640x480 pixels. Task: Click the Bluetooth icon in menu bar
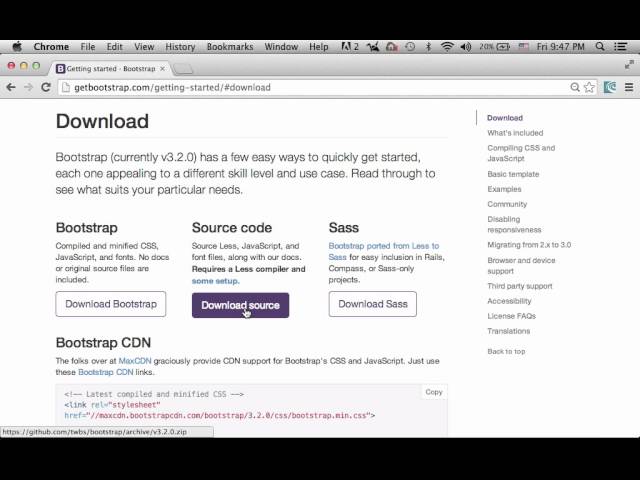tap(428, 47)
